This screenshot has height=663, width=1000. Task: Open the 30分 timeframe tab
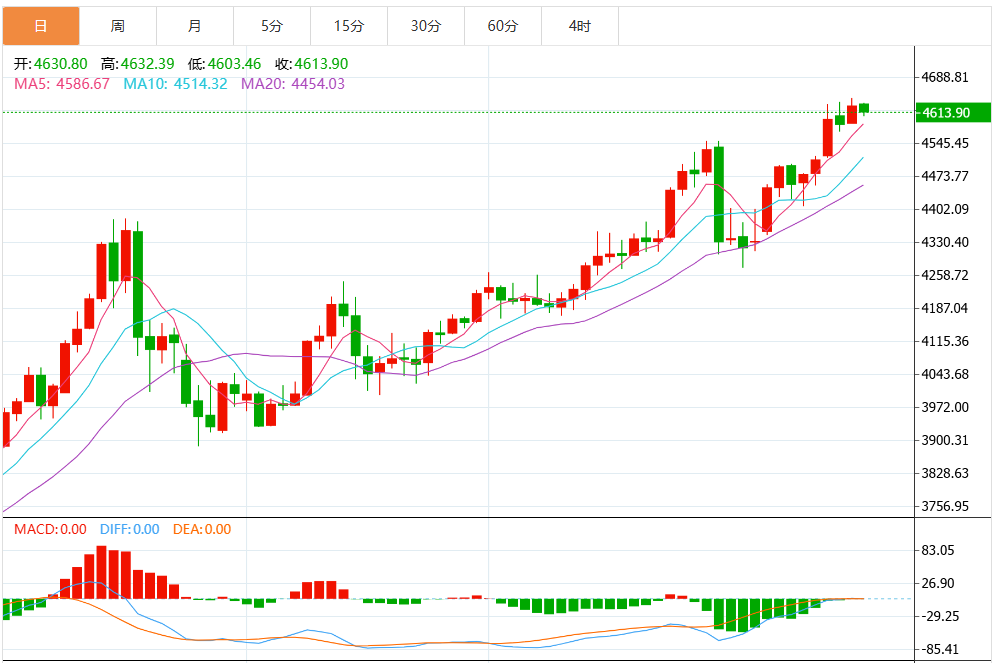pos(426,26)
